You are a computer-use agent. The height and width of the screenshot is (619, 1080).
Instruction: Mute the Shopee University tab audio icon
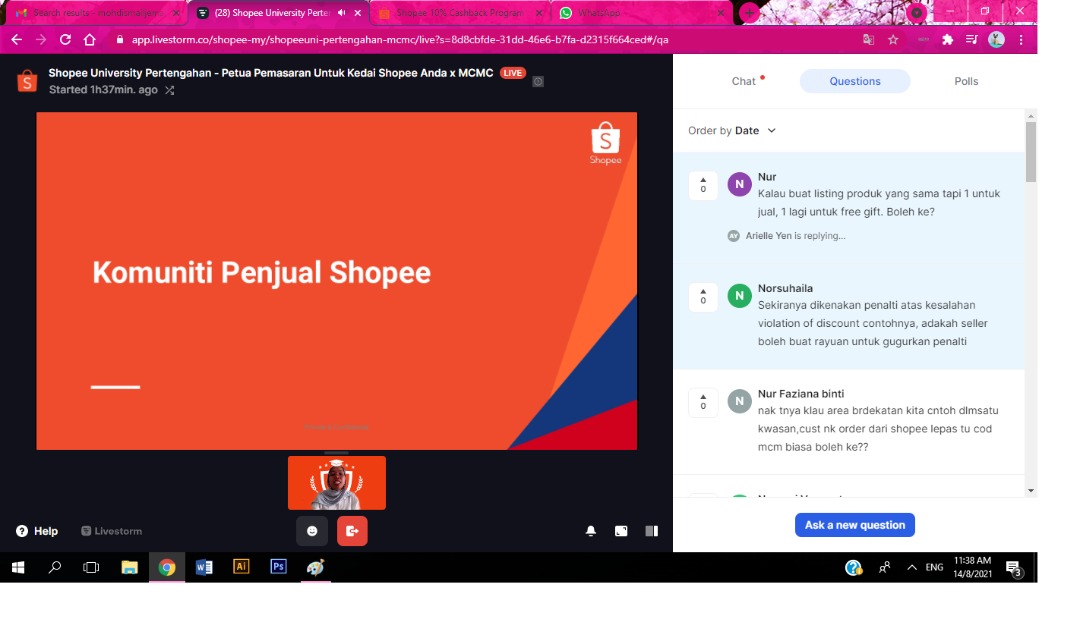tap(342, 13)
